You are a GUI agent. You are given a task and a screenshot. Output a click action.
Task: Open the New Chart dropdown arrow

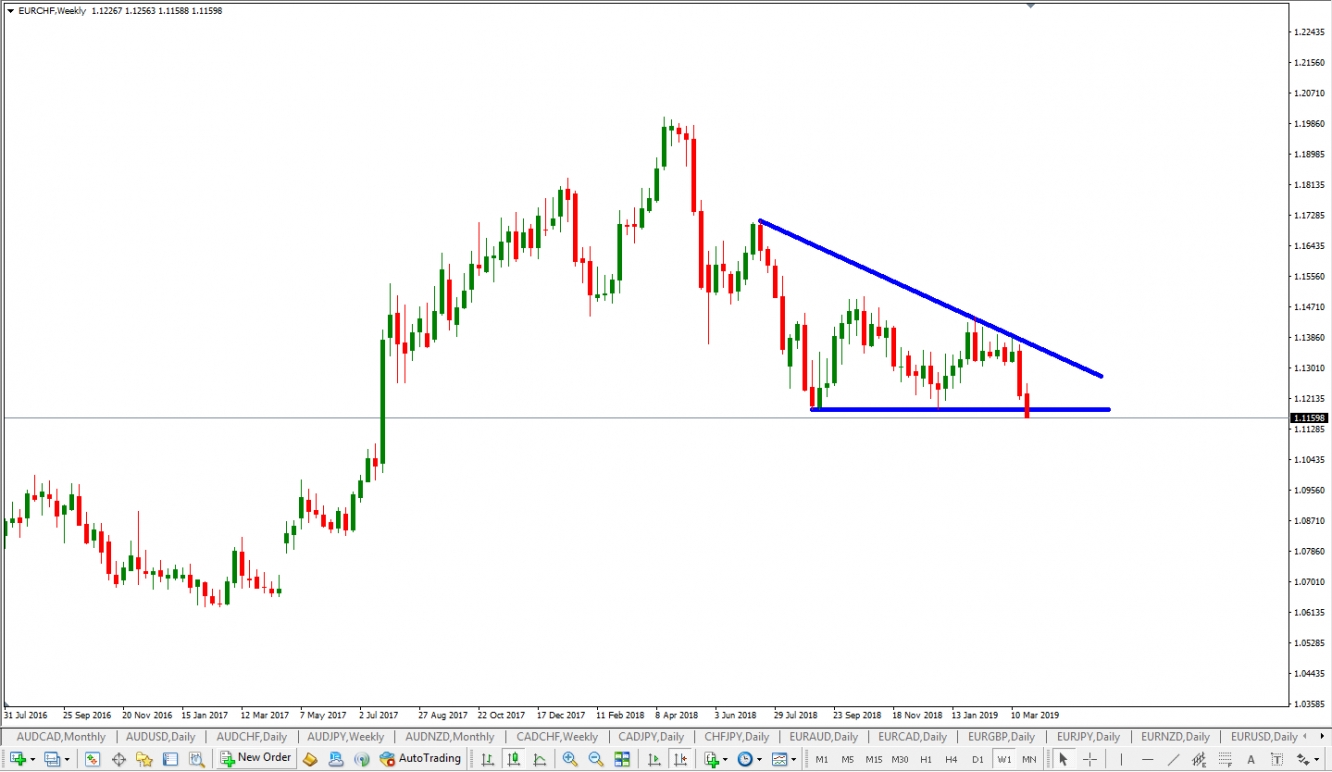pyautogui.click(x=33, y=759)
